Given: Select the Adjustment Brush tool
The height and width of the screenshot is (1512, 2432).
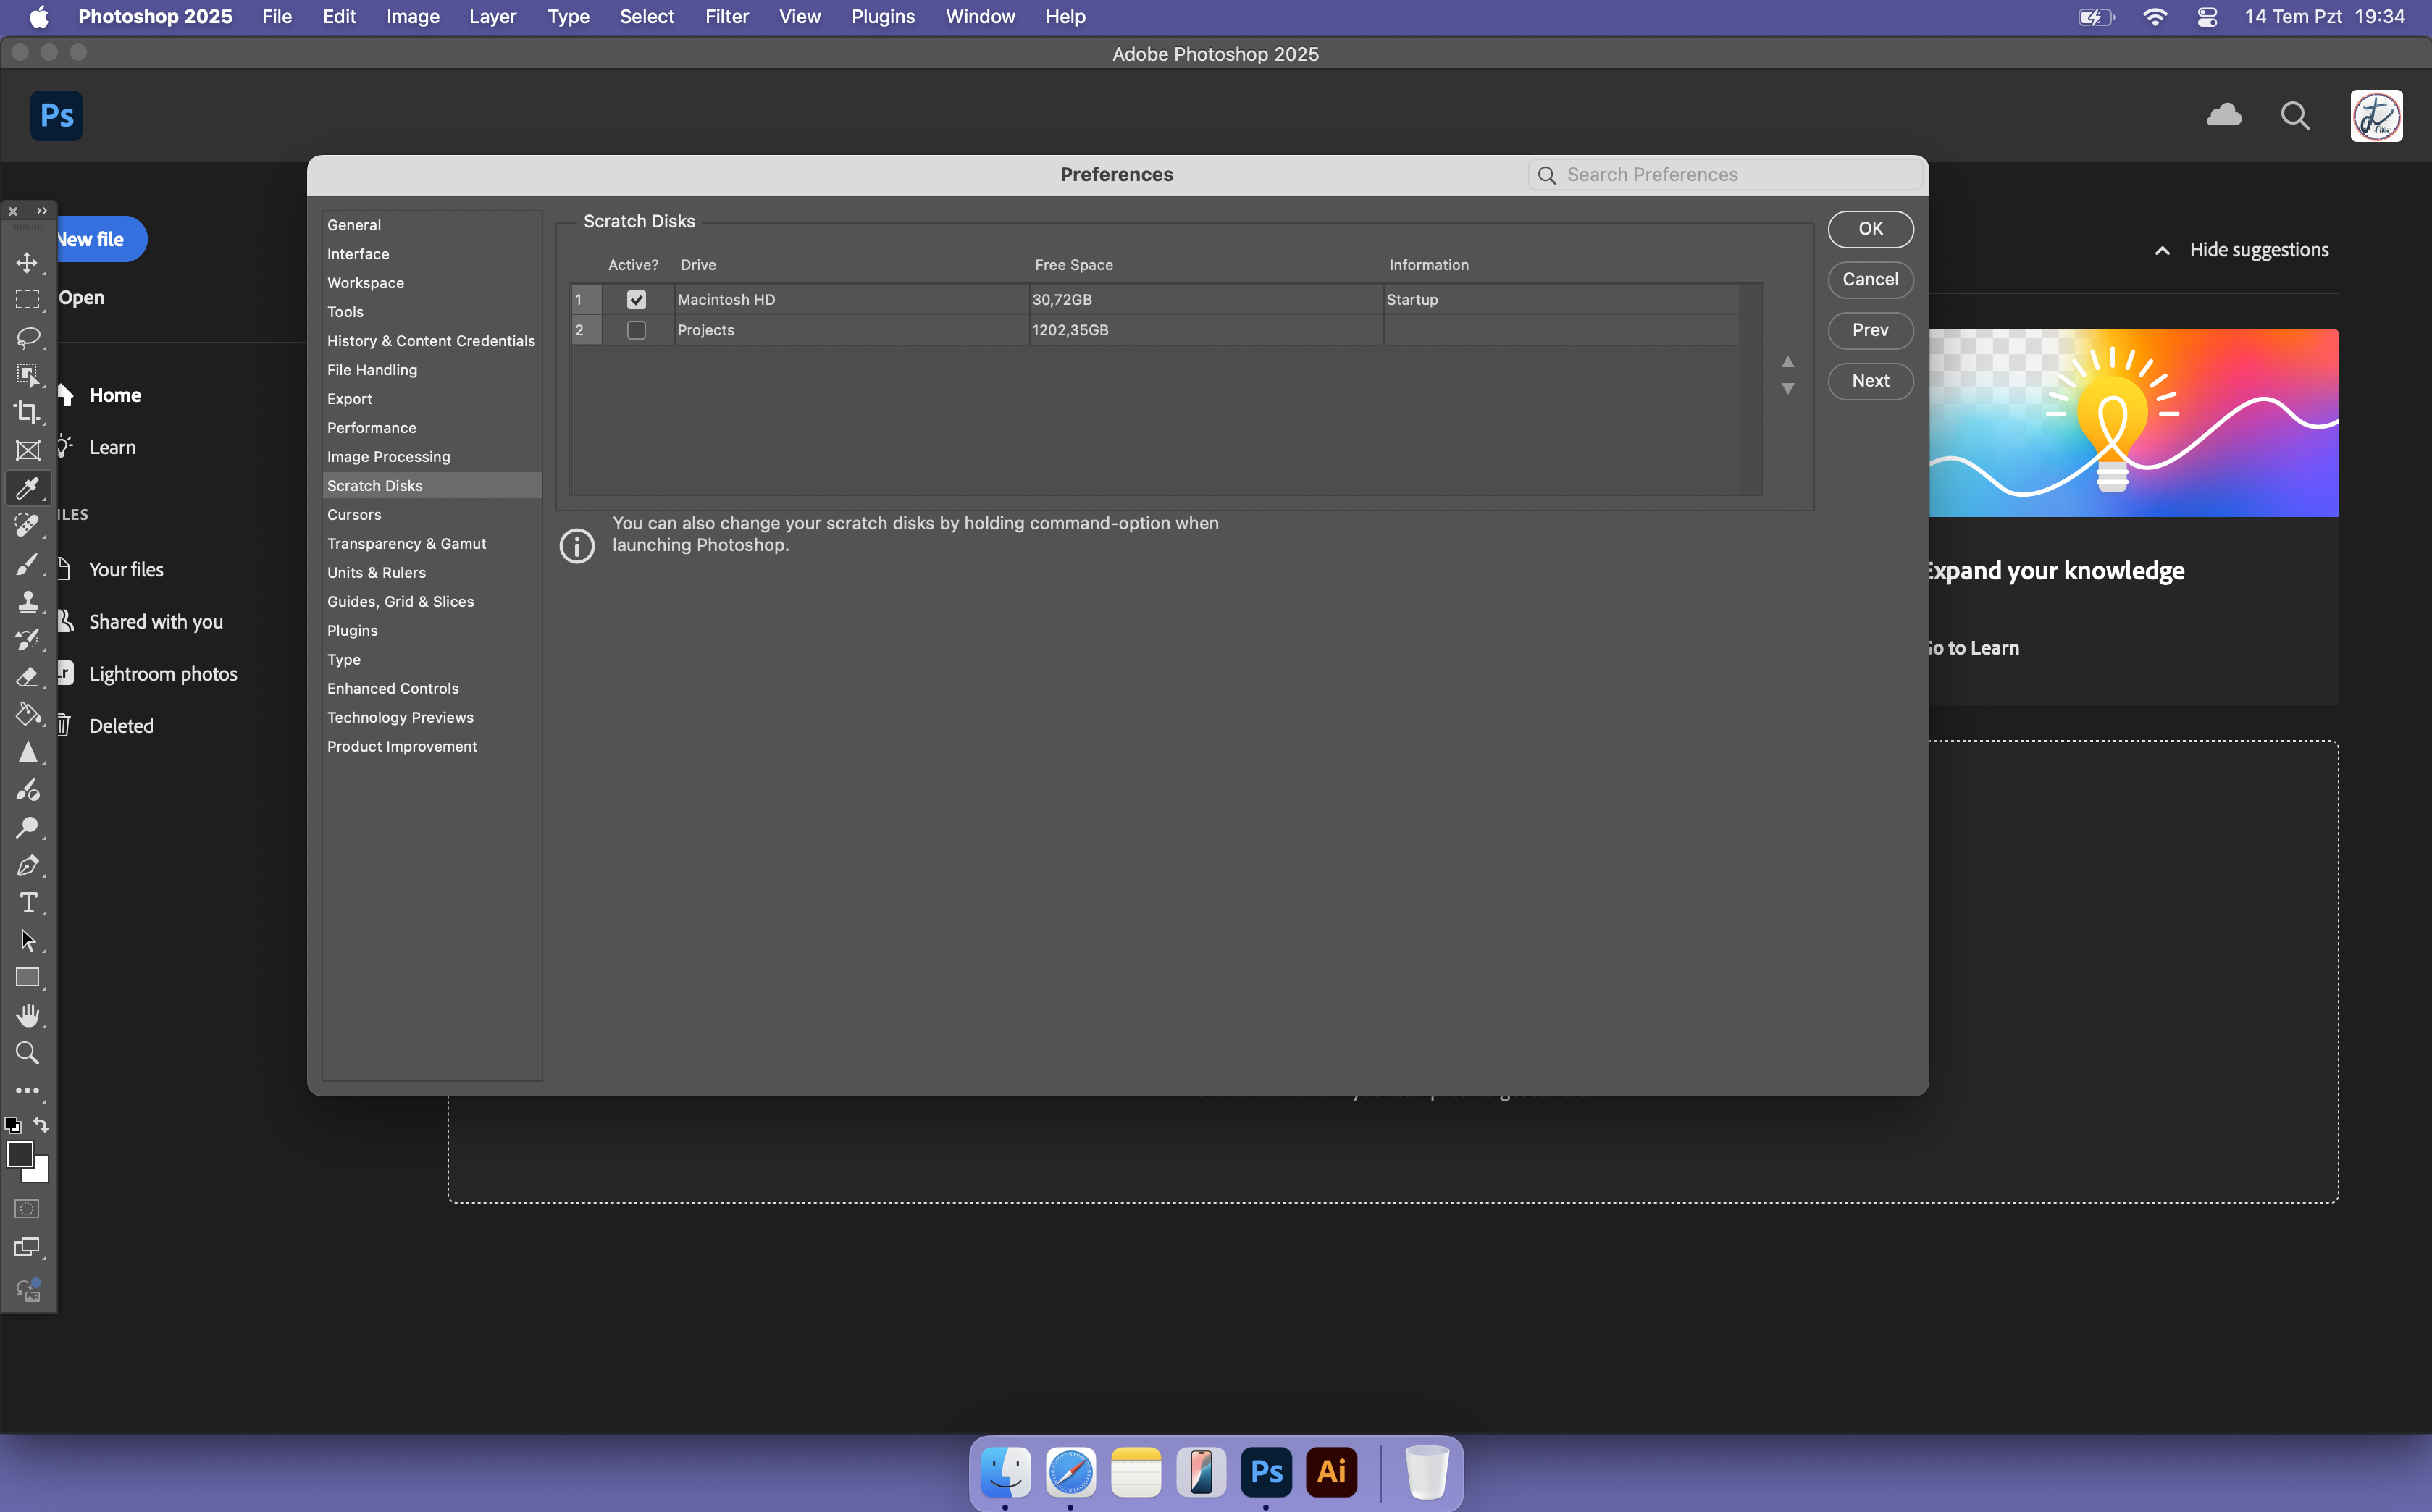Looking at the screenshot, I should [x=27, y=790].
